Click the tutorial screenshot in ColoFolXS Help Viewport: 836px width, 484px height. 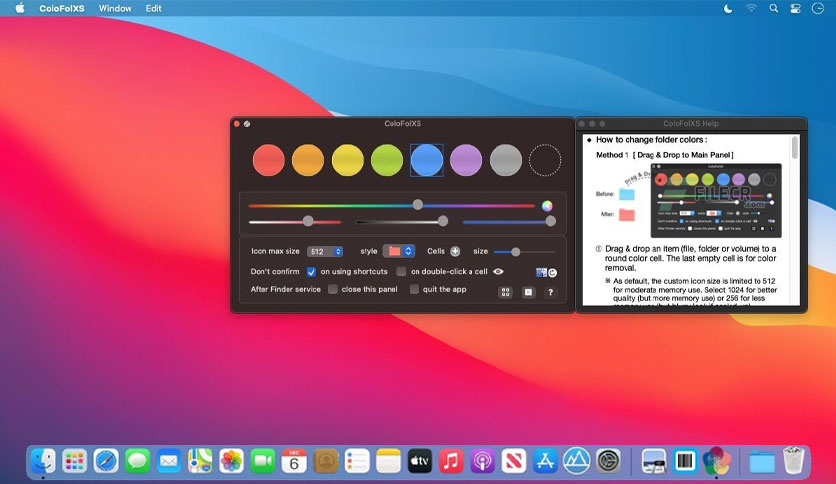[716, 200]
